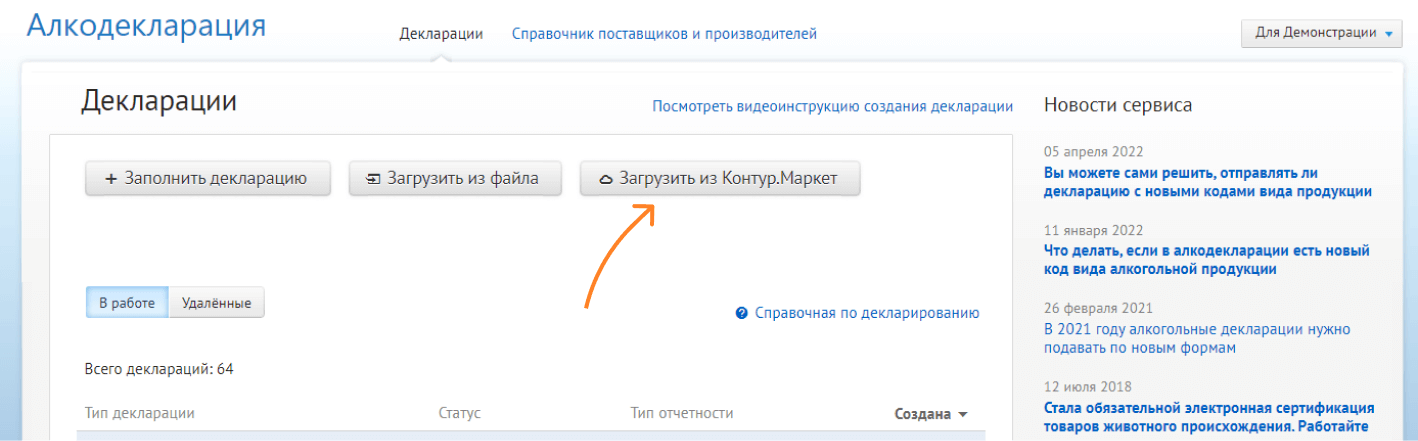This screenshot has width=1418, height=441.
Task: Click the Новости сервиса heading
Action: coord(1117,104)
